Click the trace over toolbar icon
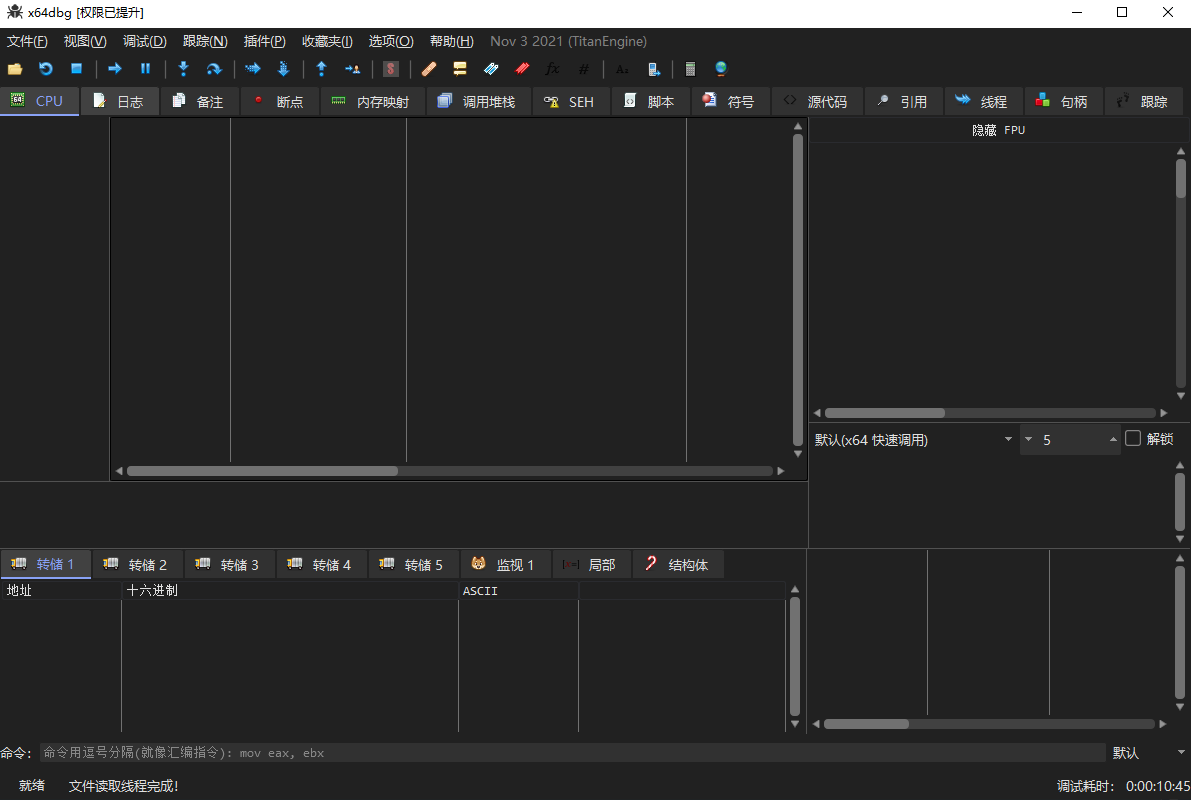 coord(283,69)
